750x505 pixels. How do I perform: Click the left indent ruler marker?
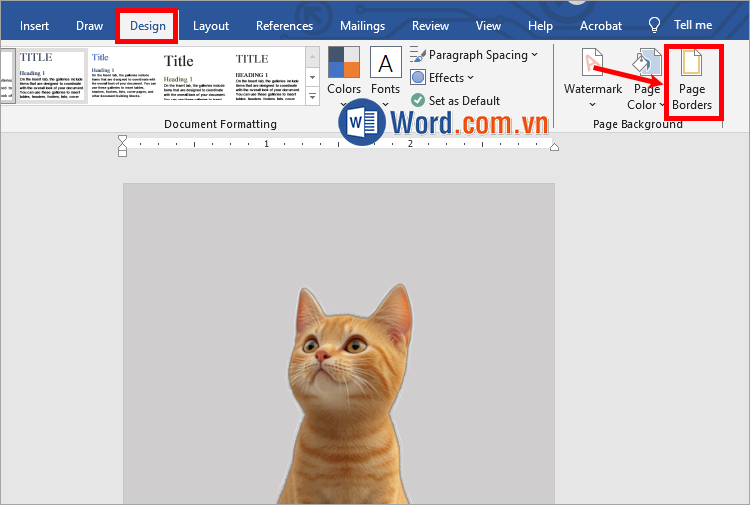(122, 153)
